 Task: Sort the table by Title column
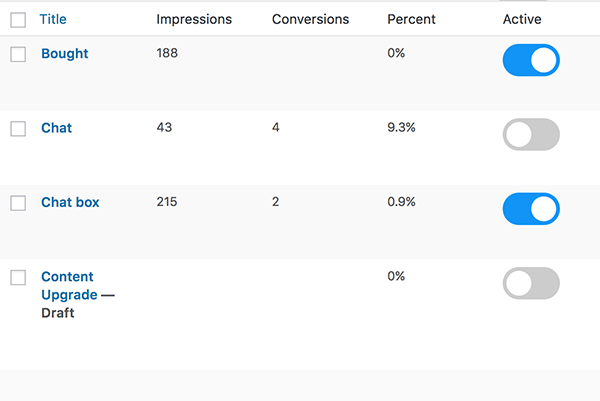pos(53,19)
